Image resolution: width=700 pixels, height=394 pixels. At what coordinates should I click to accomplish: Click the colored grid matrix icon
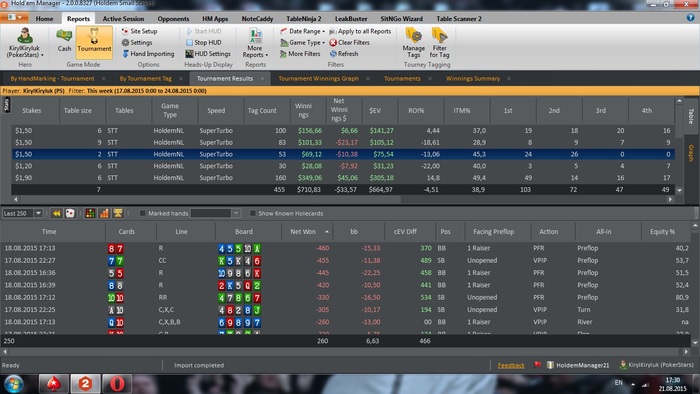click(x=90, y=213)
